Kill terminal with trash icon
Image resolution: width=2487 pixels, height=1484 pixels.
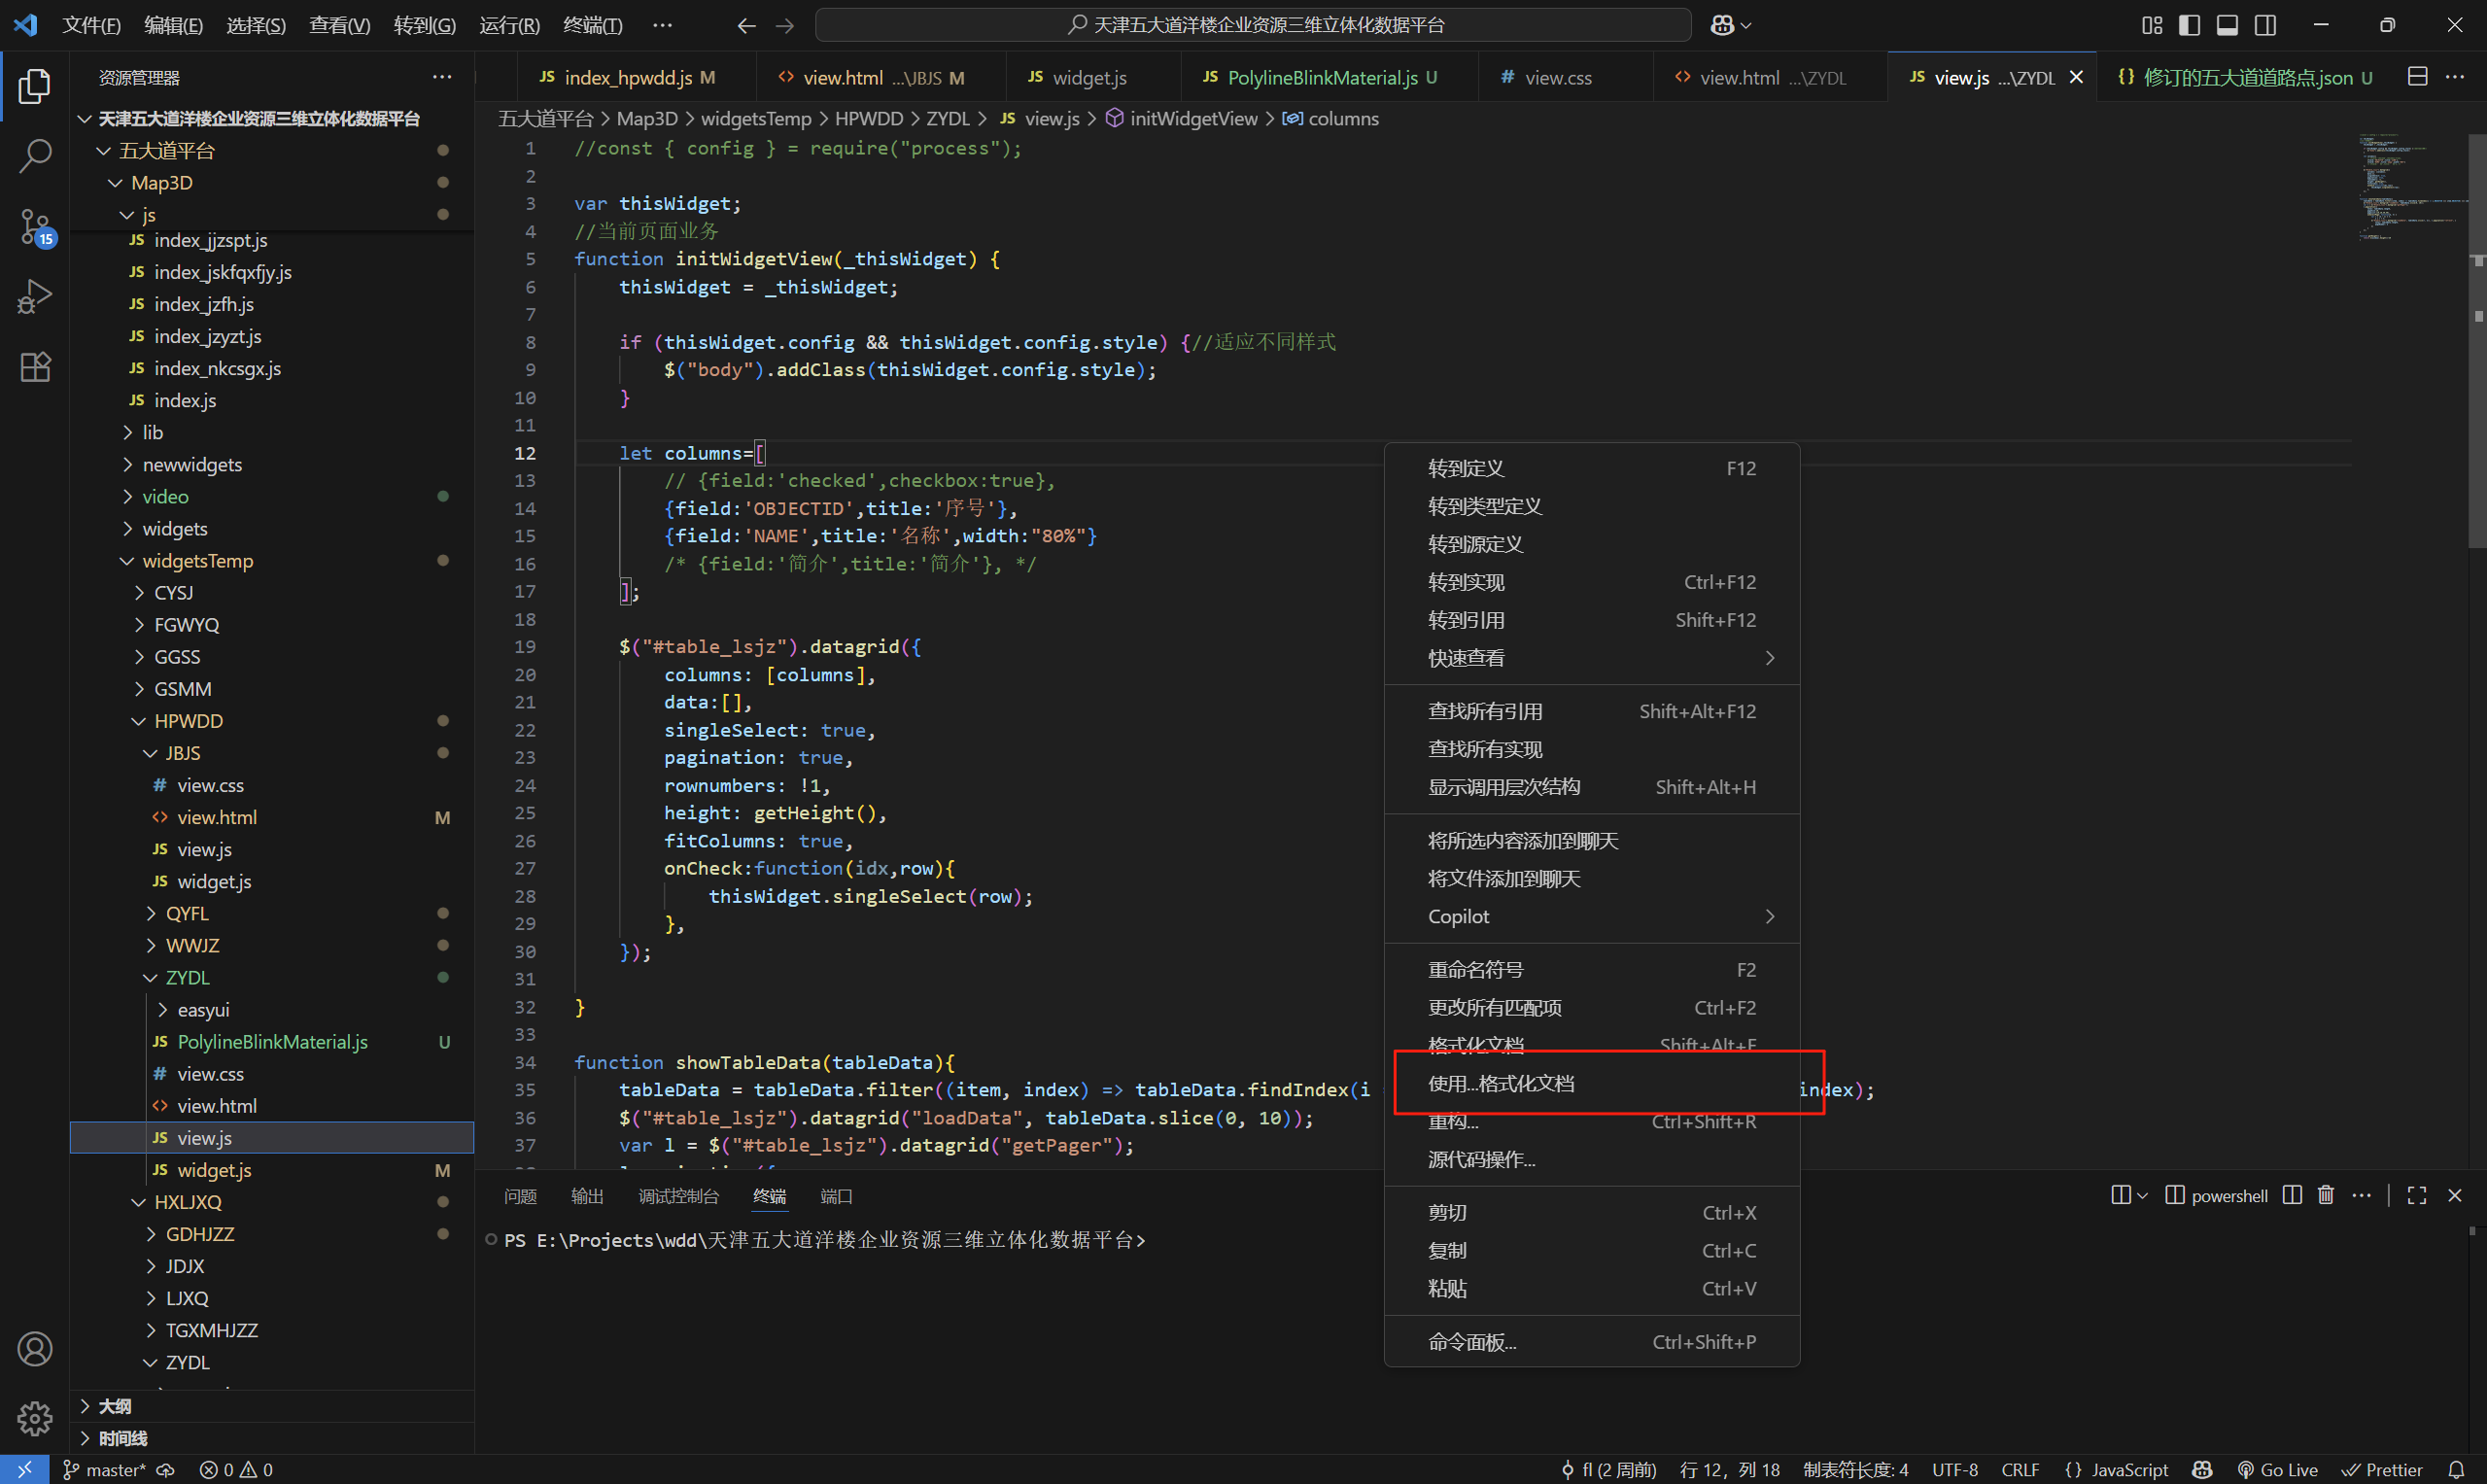2325,1195
